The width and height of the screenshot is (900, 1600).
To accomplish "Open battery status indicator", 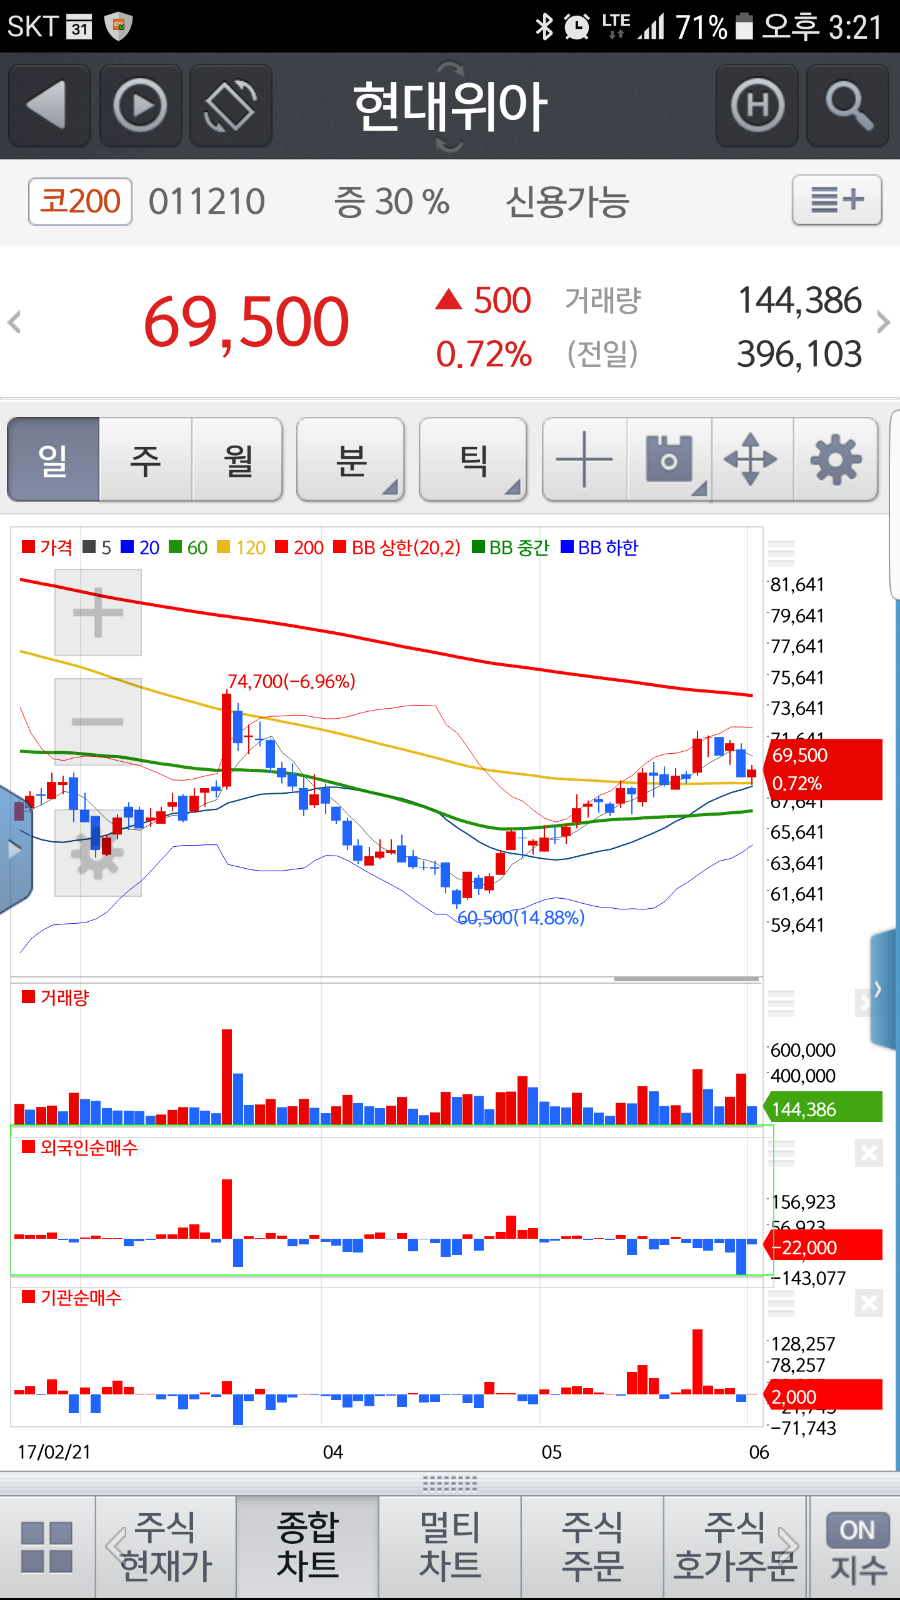I will (x=743, y=26).
